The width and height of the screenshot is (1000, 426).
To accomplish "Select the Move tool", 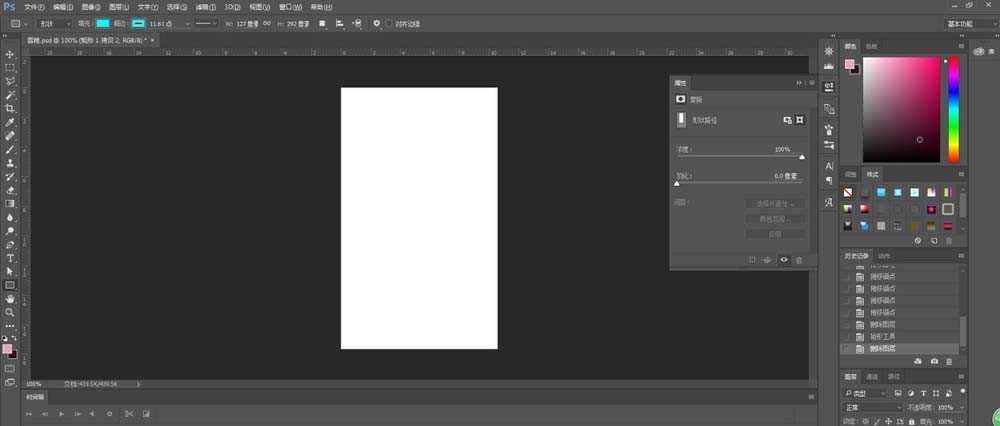I will (10, 54).
